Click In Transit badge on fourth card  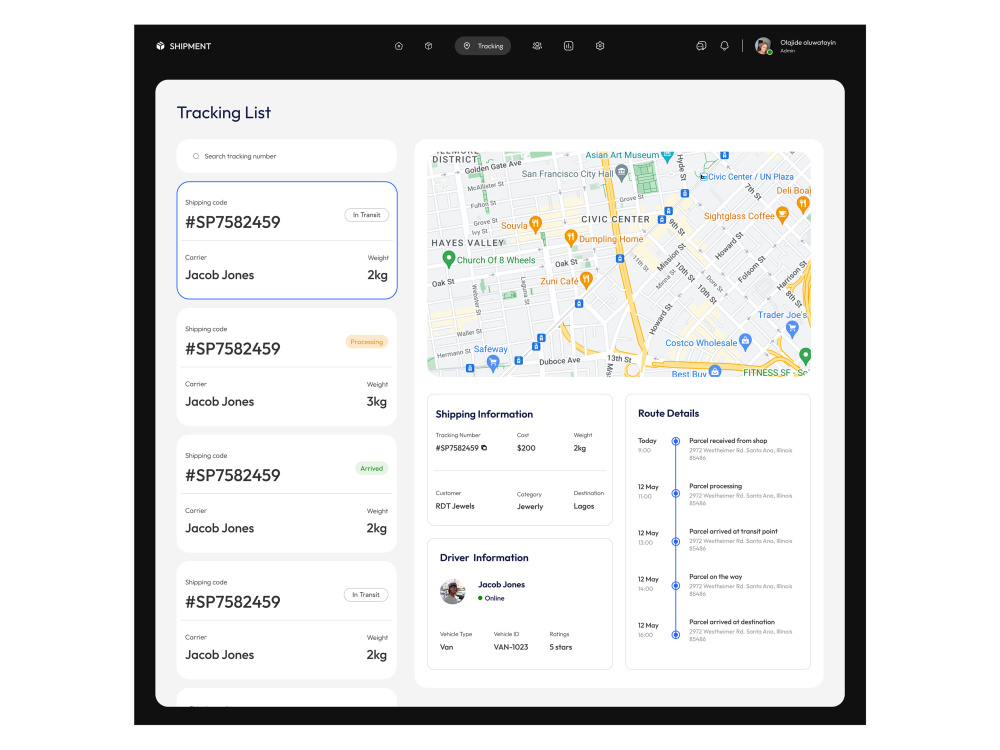point(366,594)
